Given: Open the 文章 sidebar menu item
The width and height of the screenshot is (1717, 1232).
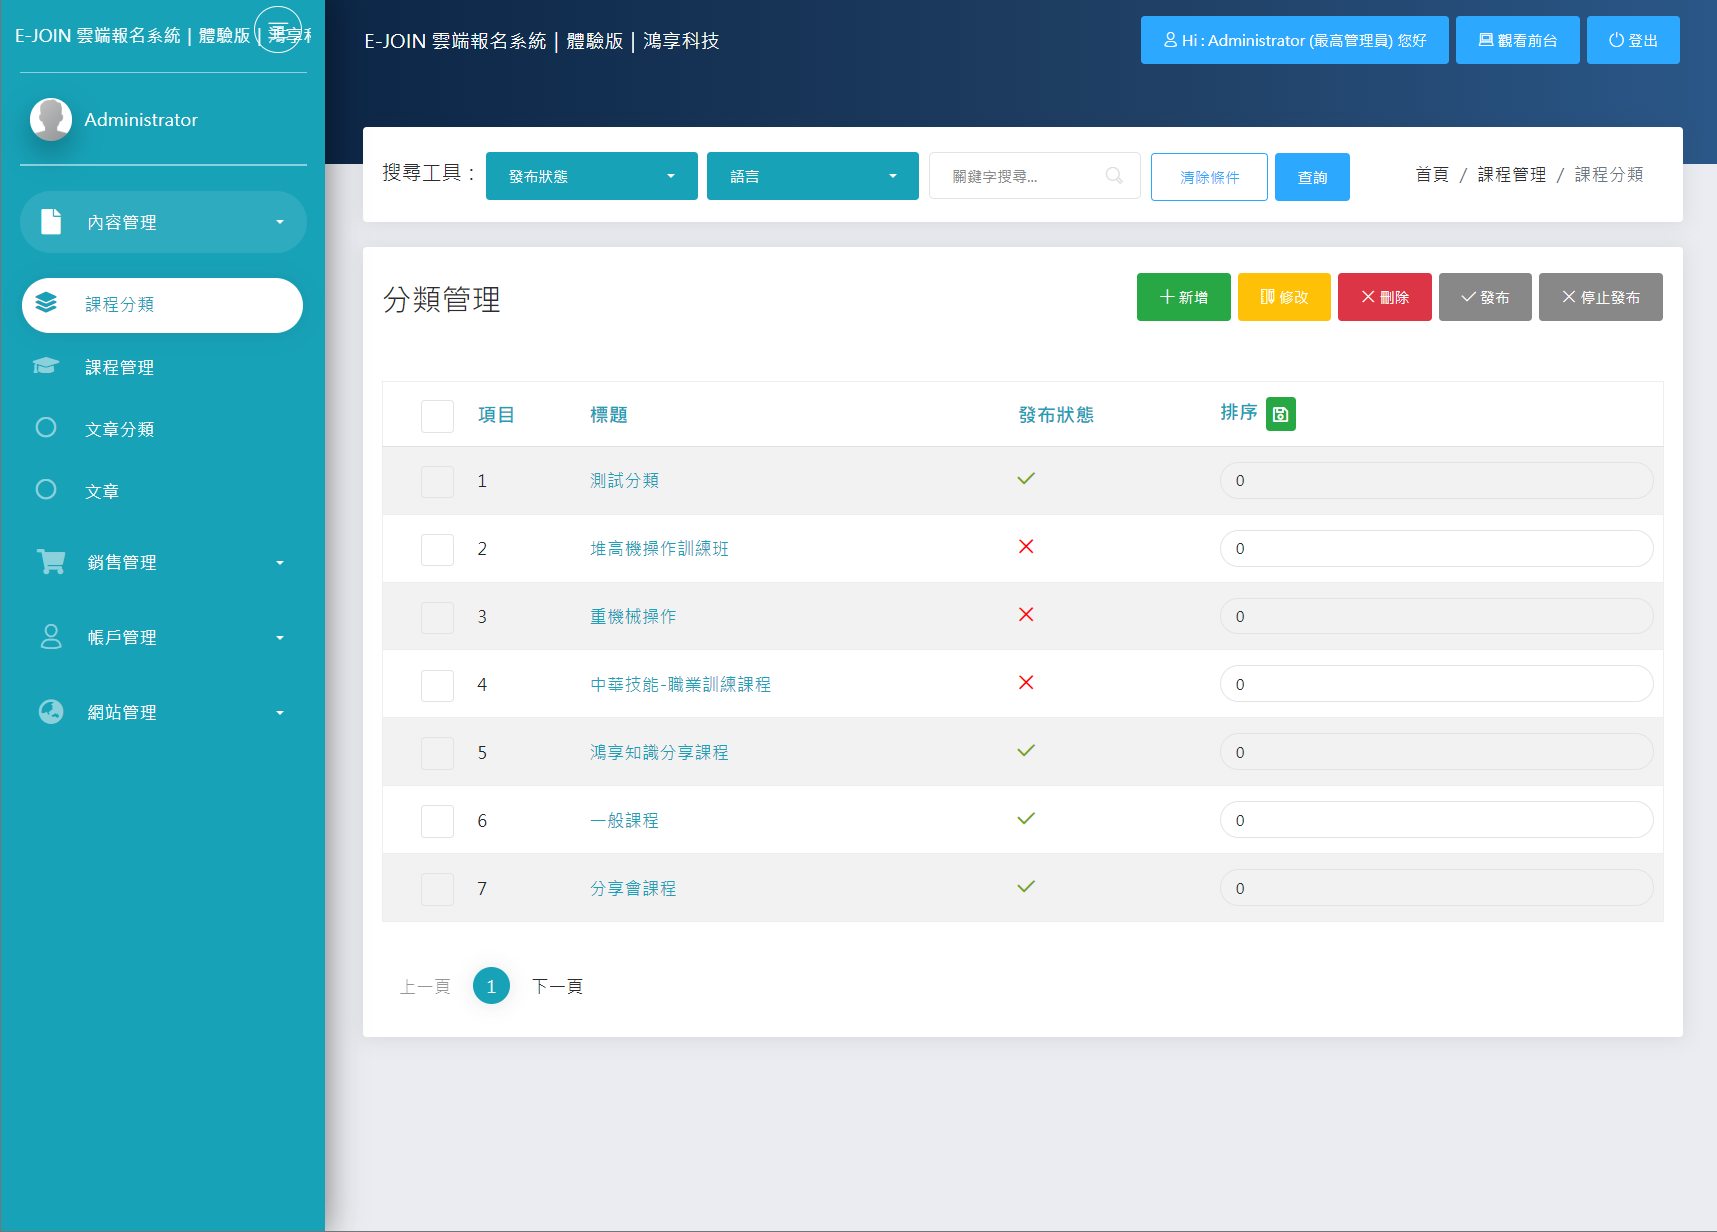Looking at the screenshot, I should coord(102,491).
